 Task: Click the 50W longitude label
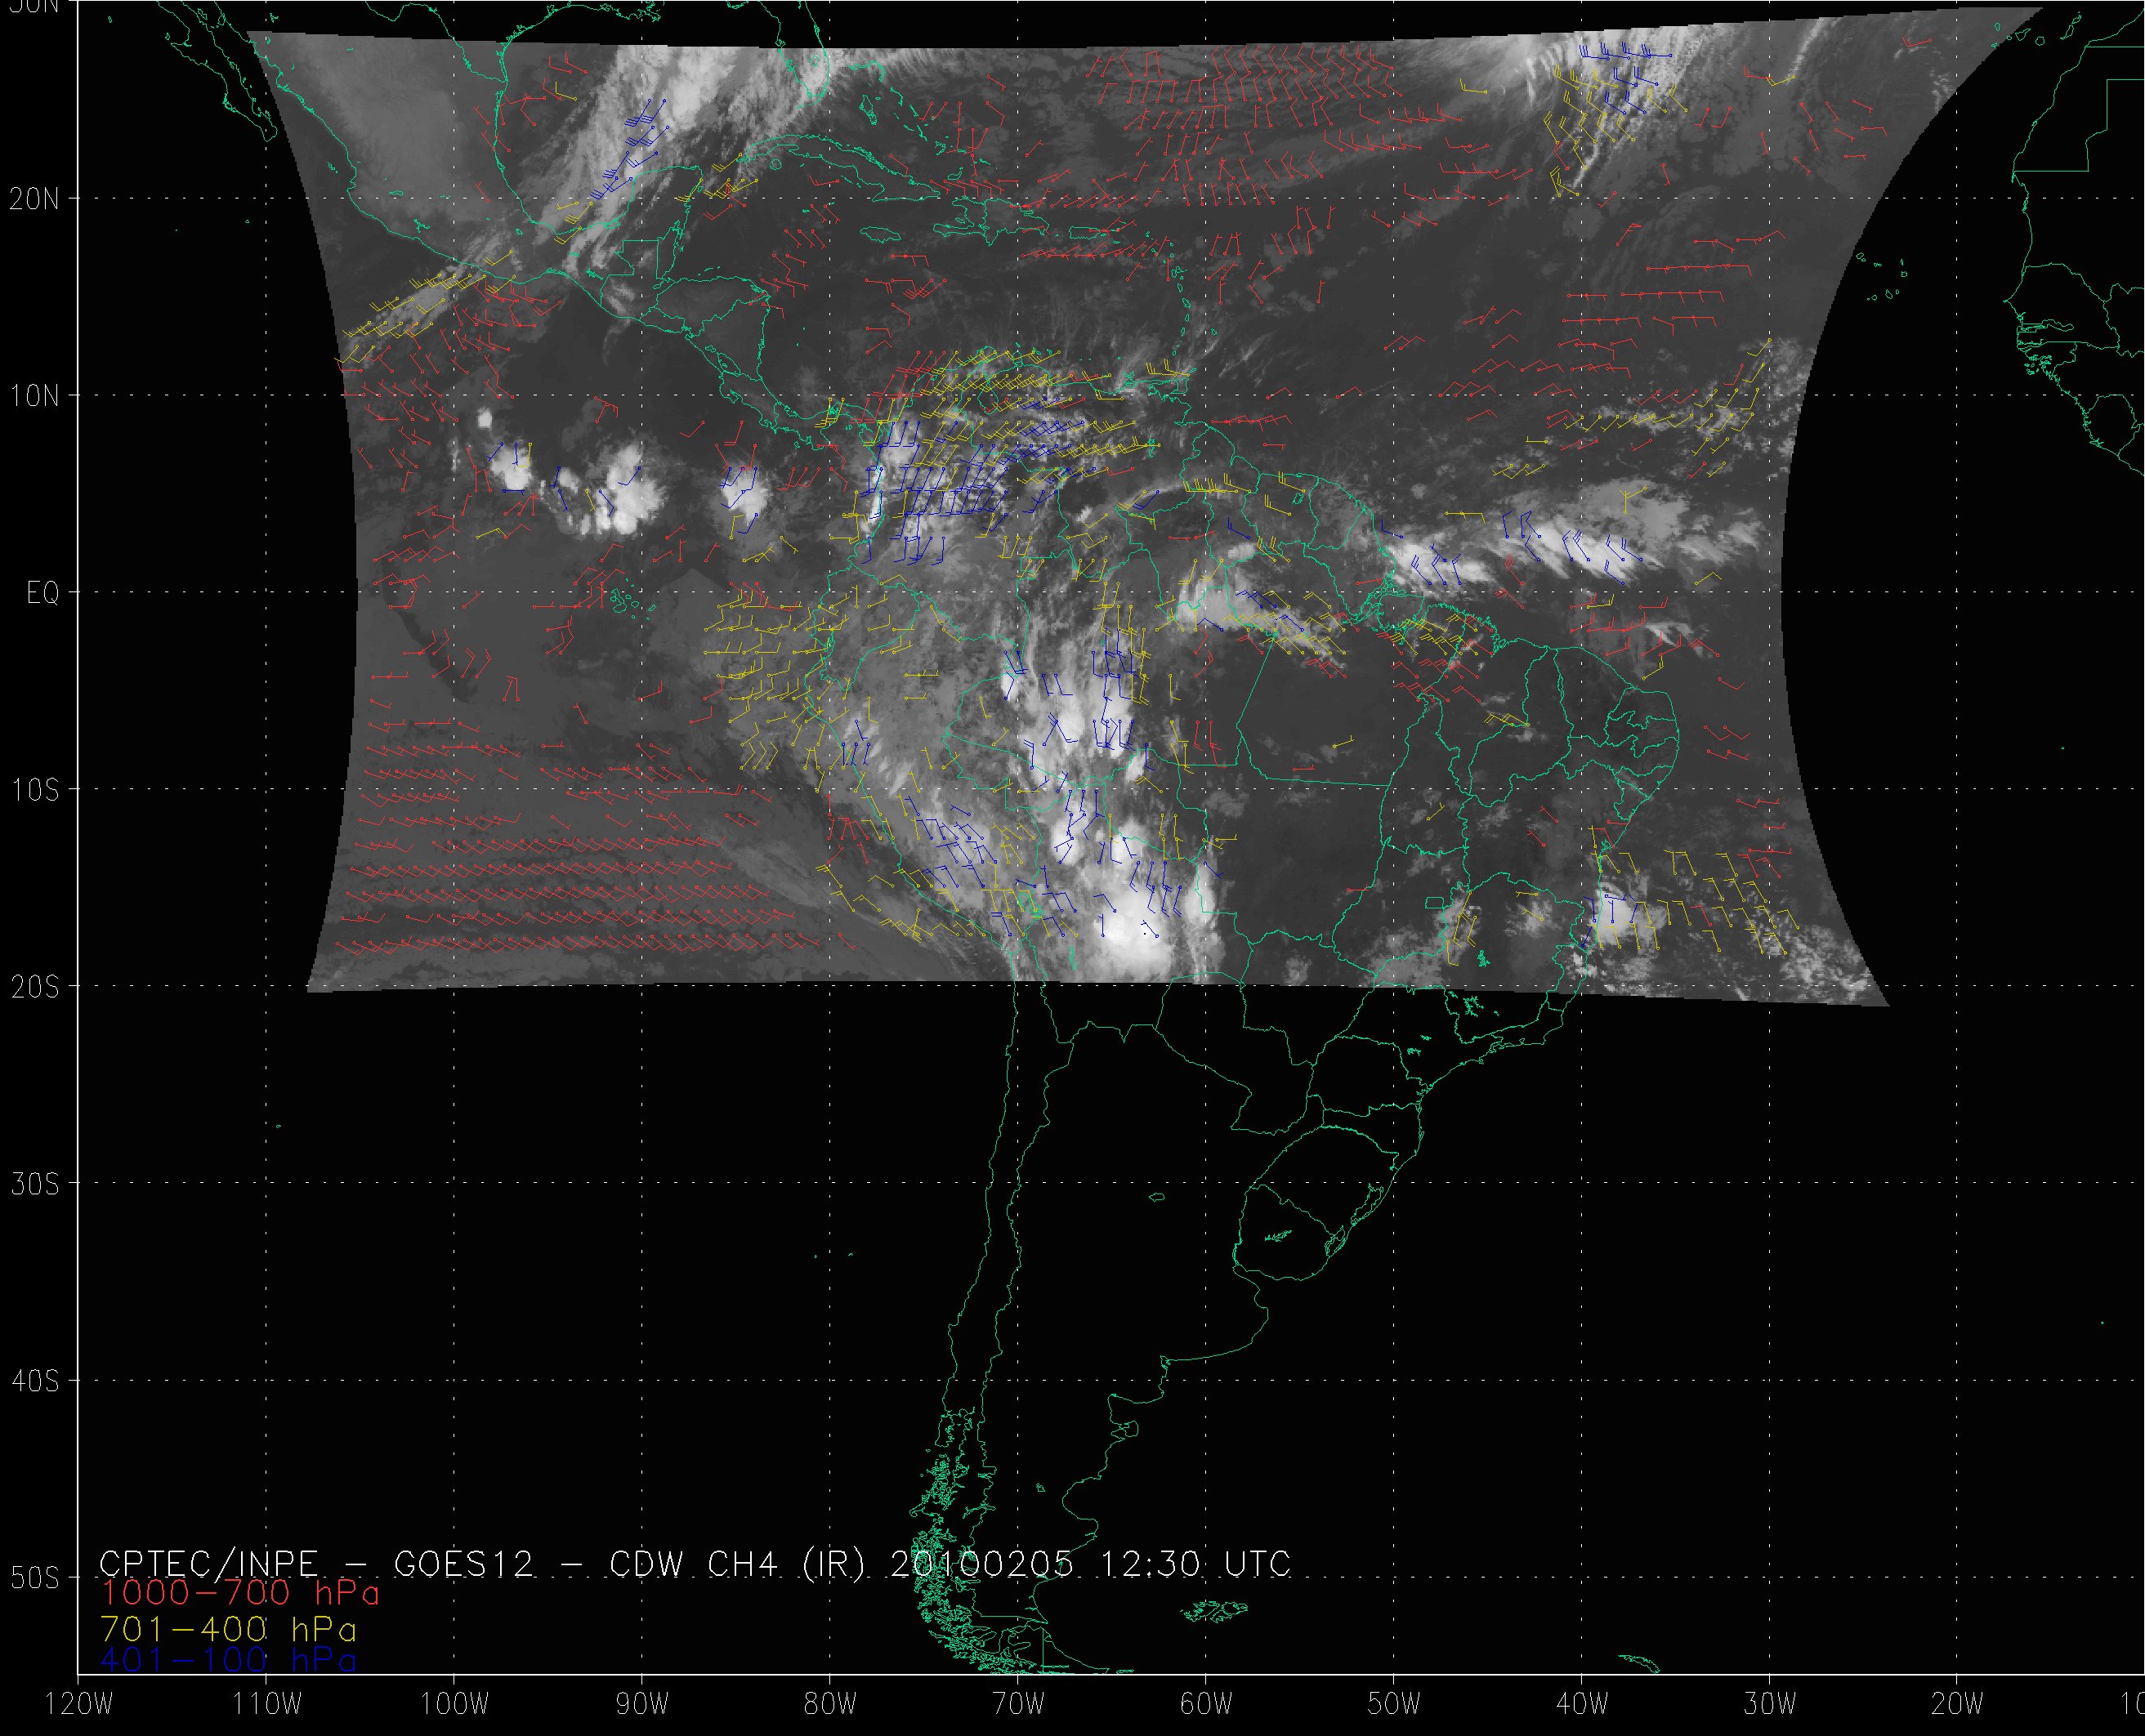(x=1394, y=1705)
